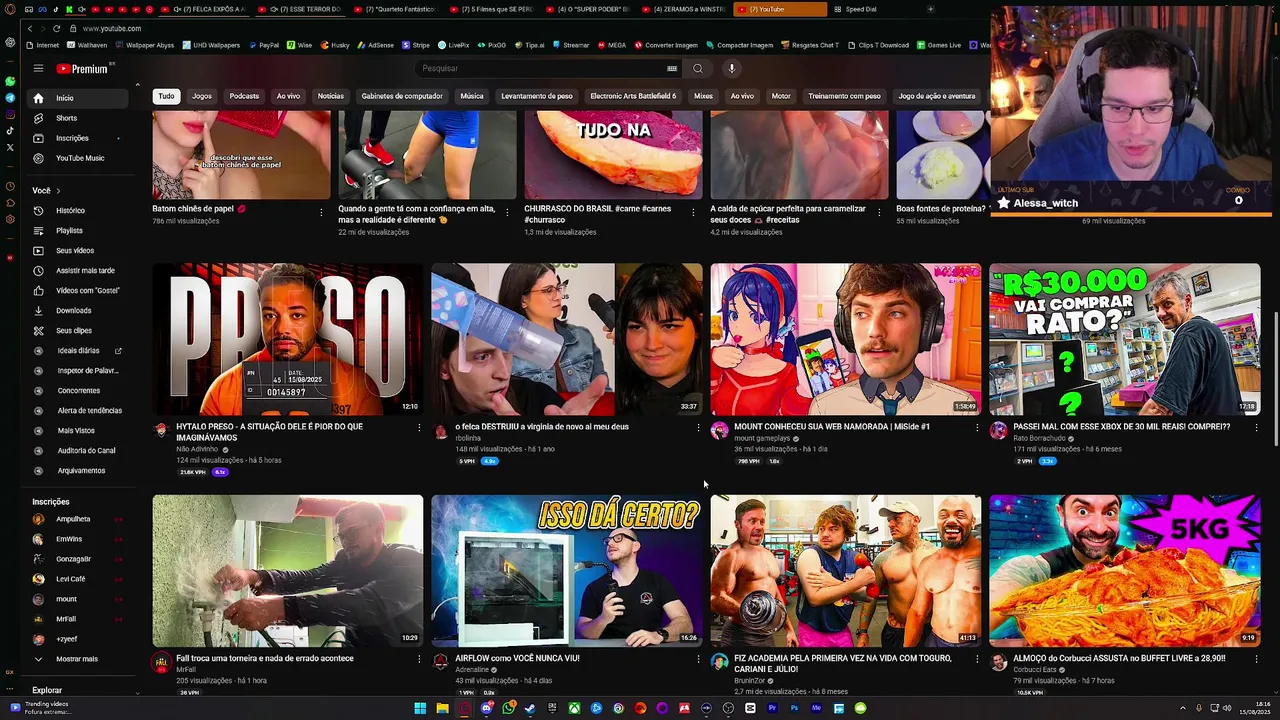
Task: Open the on-screen keyboard icon in search box
Action: pyautogui.click(x=672, y=69)
